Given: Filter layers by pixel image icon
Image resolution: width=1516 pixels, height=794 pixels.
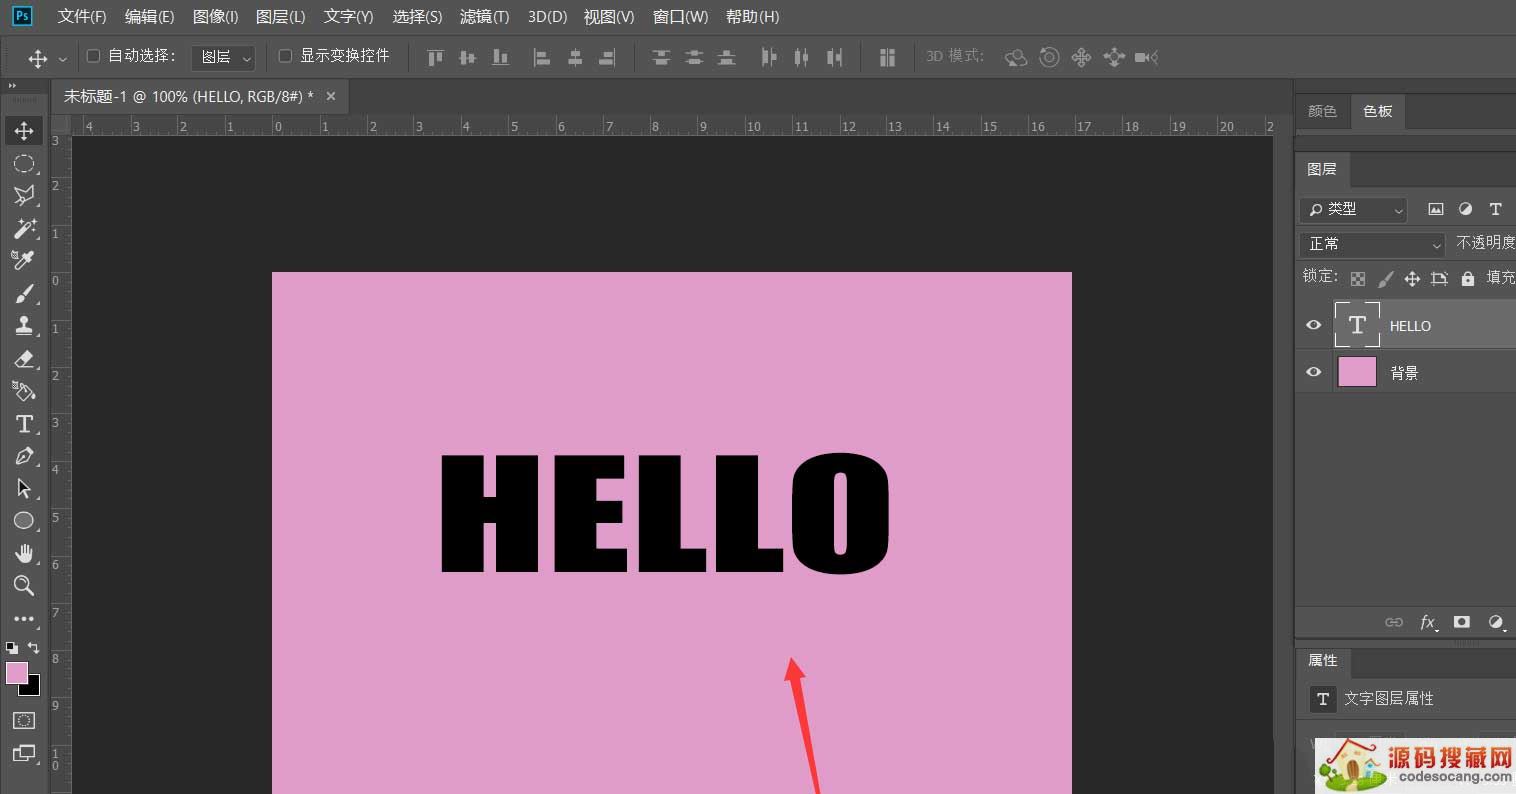Looking at the screenshot, I should pos(1436,209).
